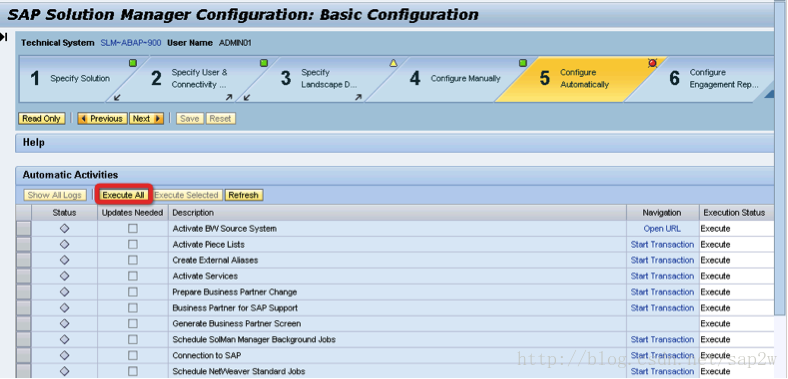Click status diamond for Activate Piece Lists

point(64,244)
